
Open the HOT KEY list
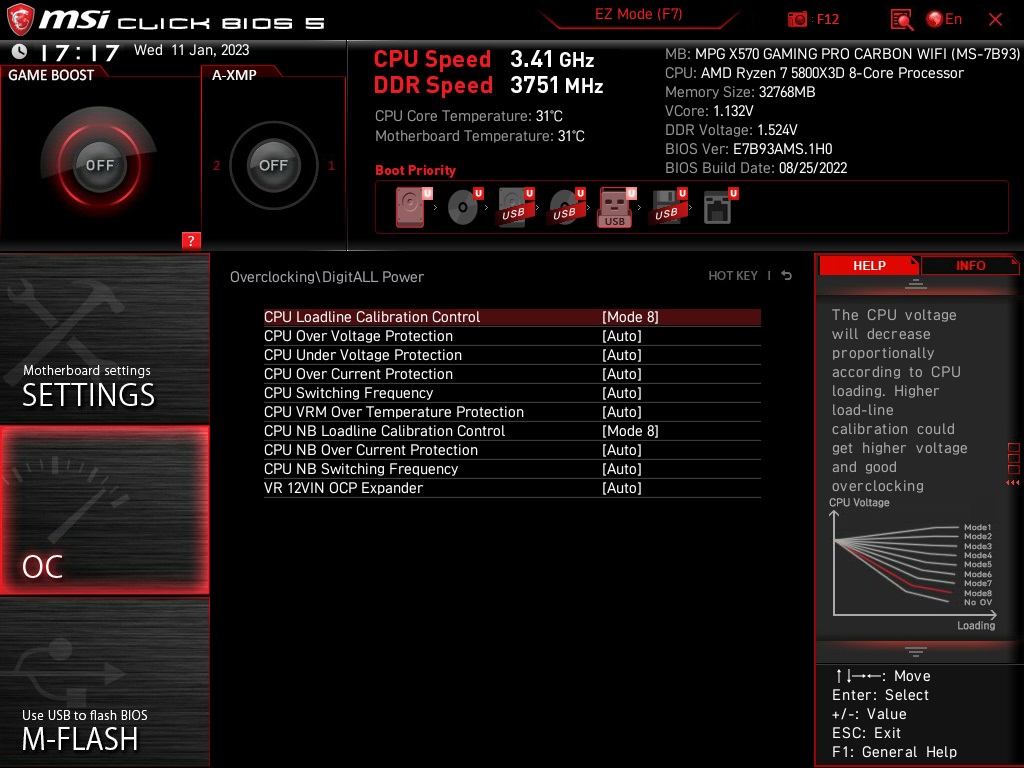point(733,276)
